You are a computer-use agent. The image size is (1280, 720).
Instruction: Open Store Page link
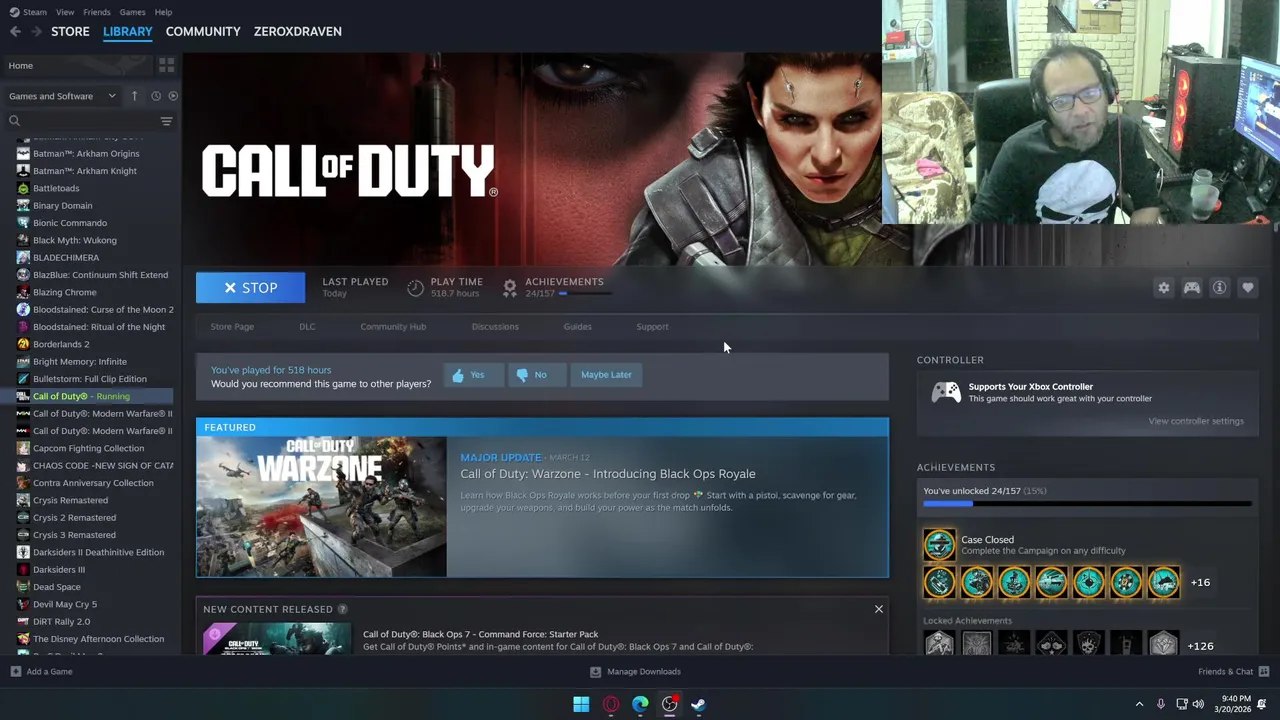point(232,327)
